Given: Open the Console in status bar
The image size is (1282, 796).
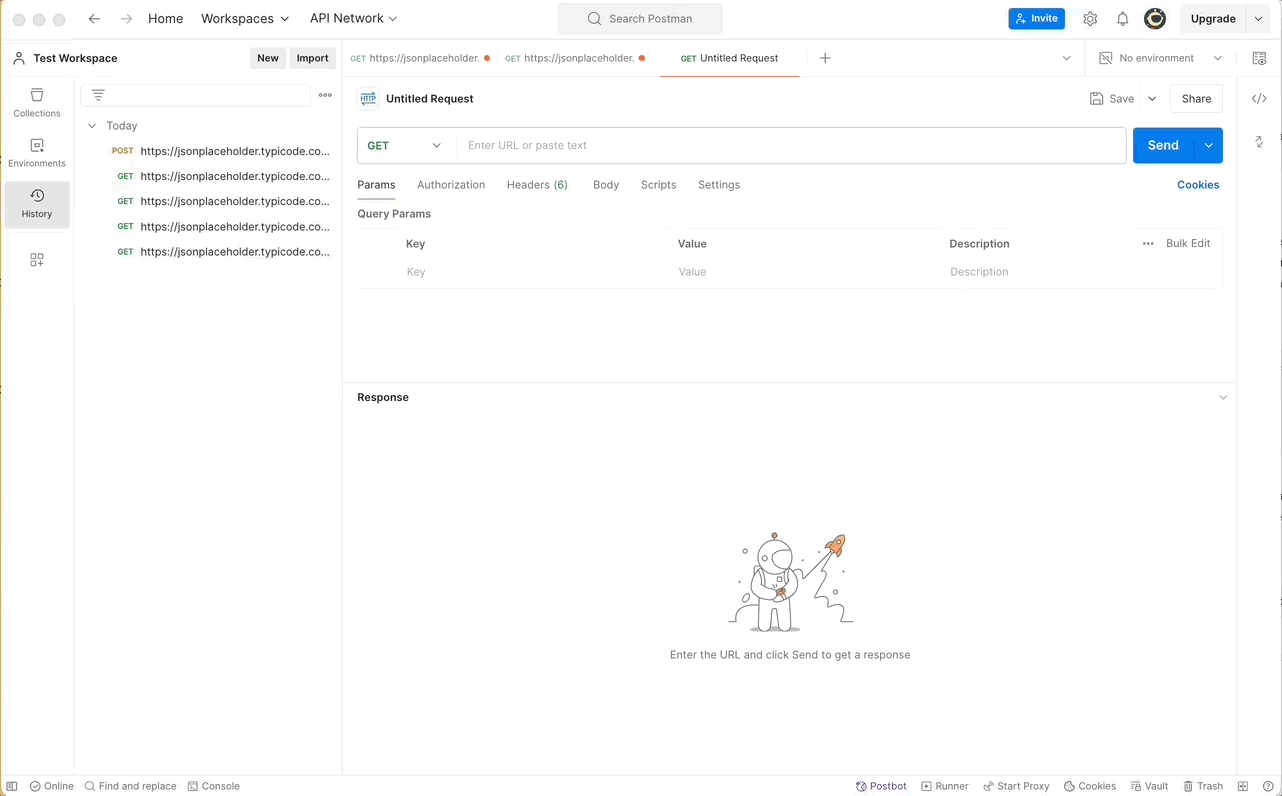Looking at the screenshot, I should (x=214, y=786).
